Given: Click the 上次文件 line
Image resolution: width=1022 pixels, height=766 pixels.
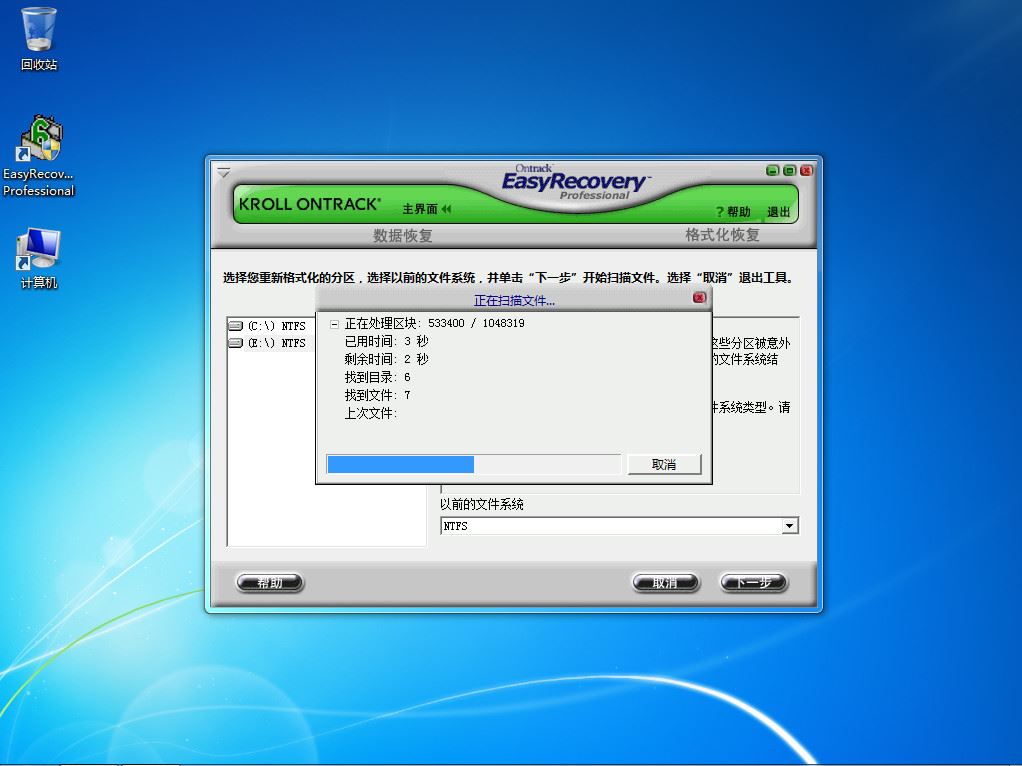Looking at the screenshot, I should click(x=370, y=413).
